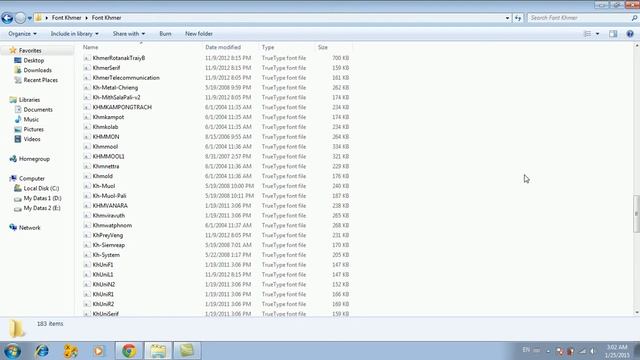This screenshot has width=640, height=360.
Task: Toggle the preview pane icon
Action: (613, 34)
